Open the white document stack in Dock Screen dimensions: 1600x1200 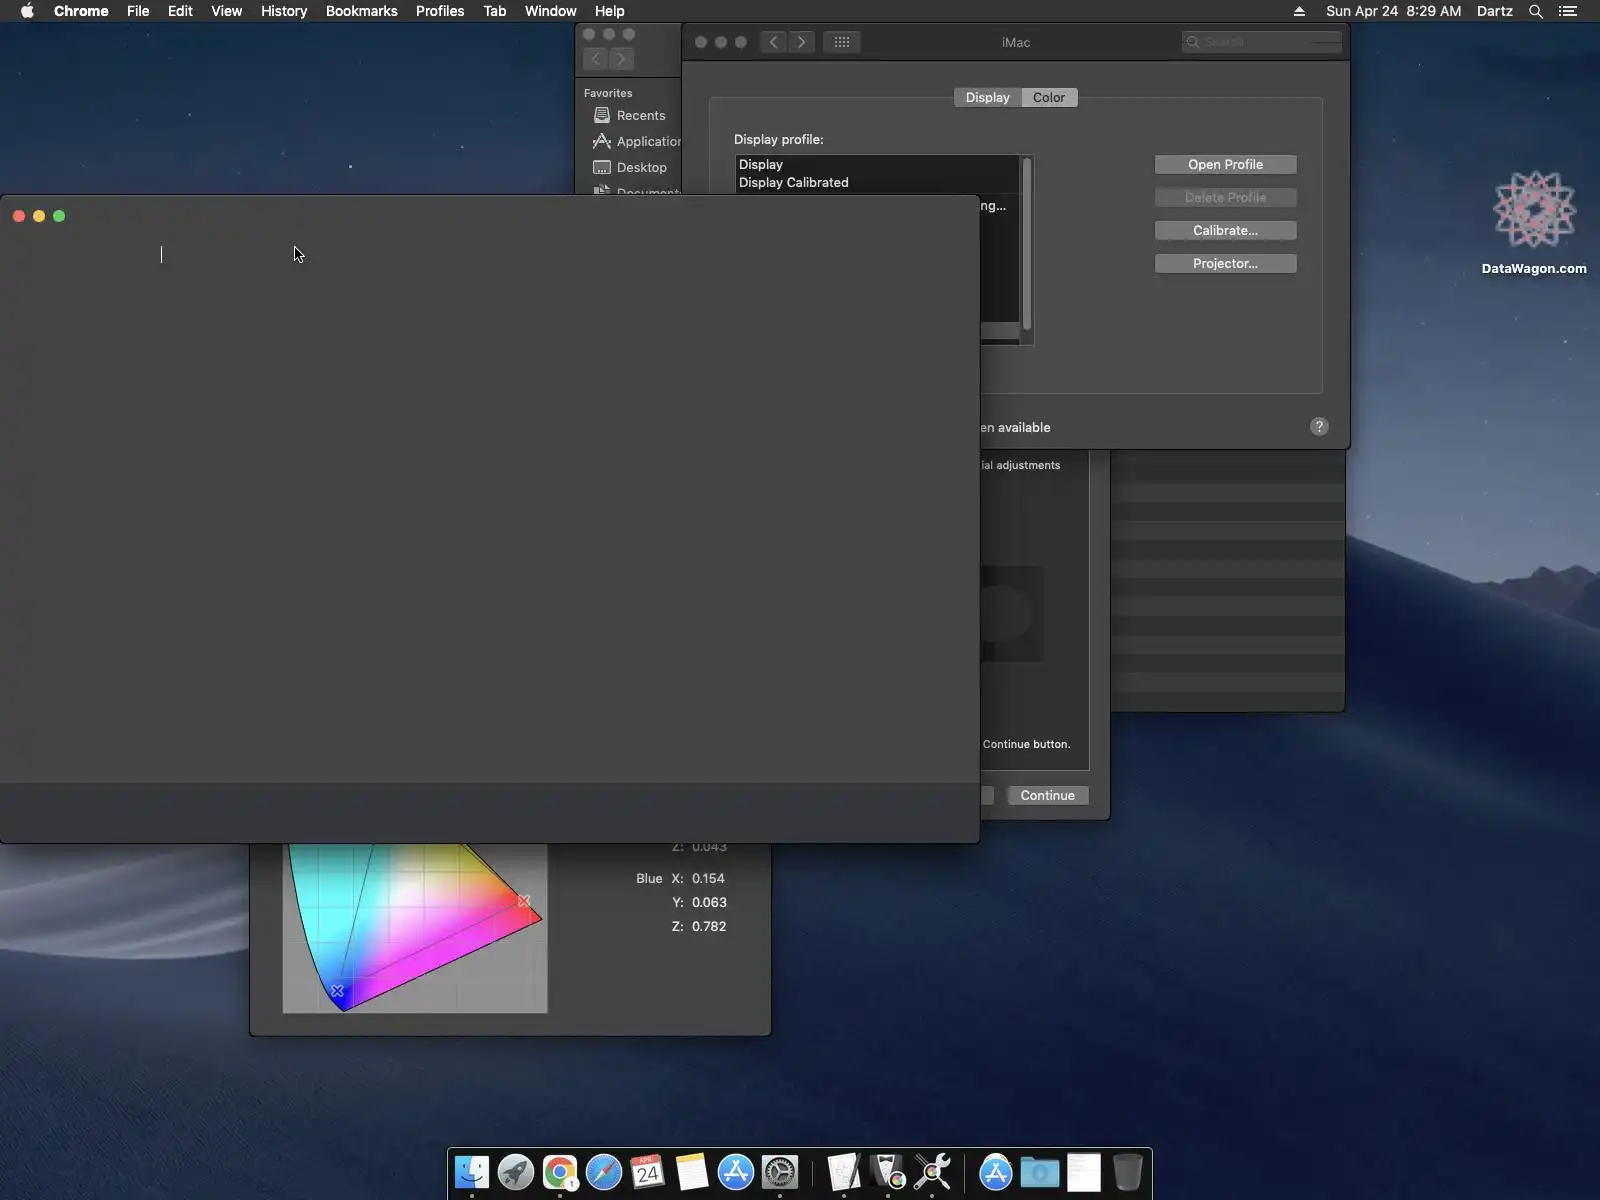click(x=1084, y=1172)
